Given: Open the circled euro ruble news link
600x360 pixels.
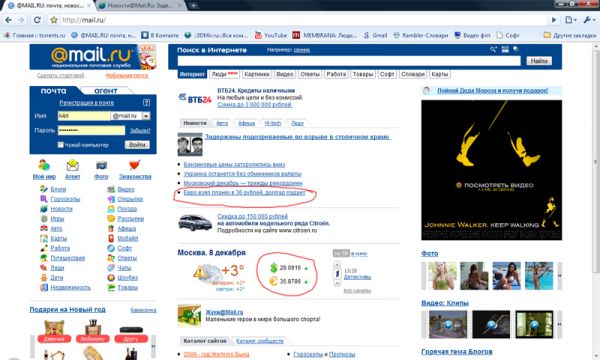Looking at the screenshot, I should click(x=244, y=193).
